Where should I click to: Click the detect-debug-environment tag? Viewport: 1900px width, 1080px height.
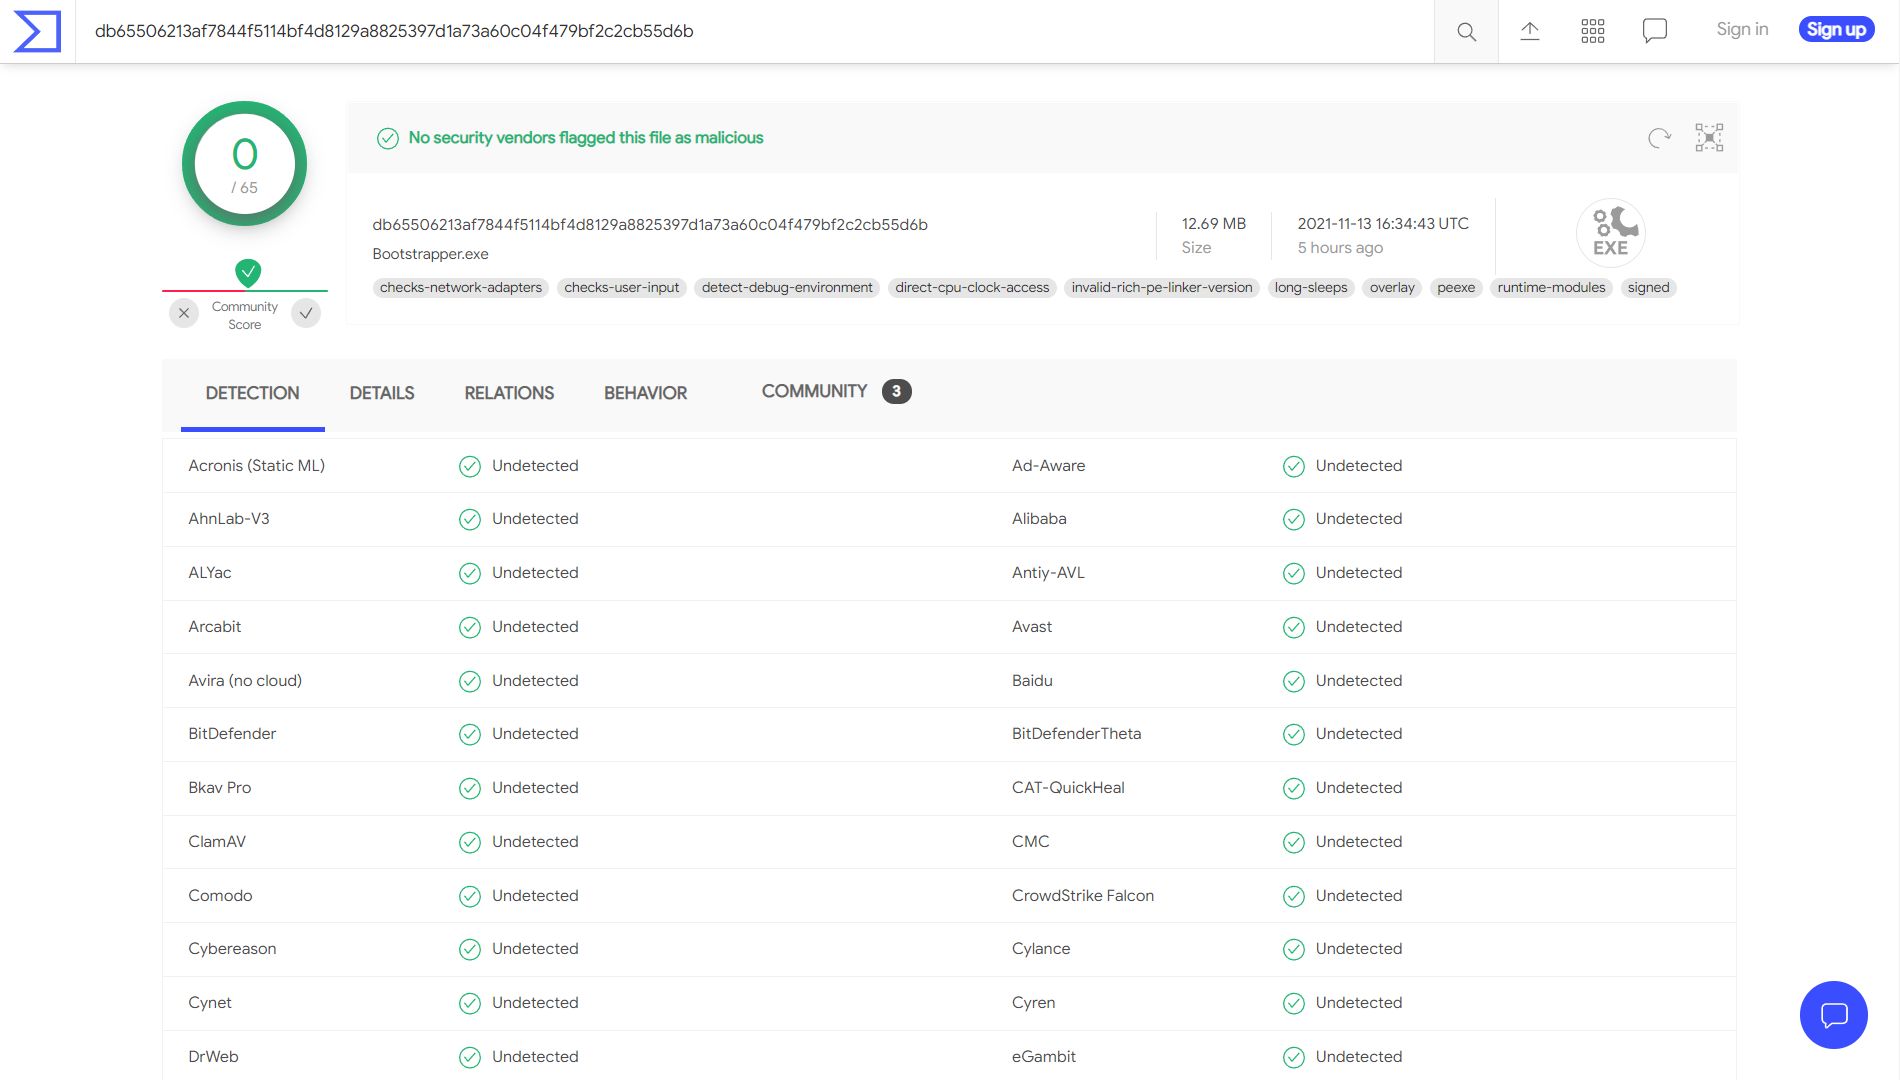787,287
